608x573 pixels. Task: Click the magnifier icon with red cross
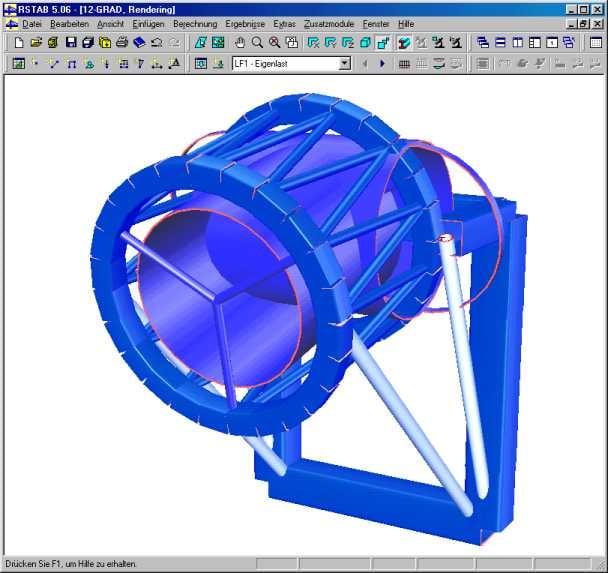pos(275,42)
